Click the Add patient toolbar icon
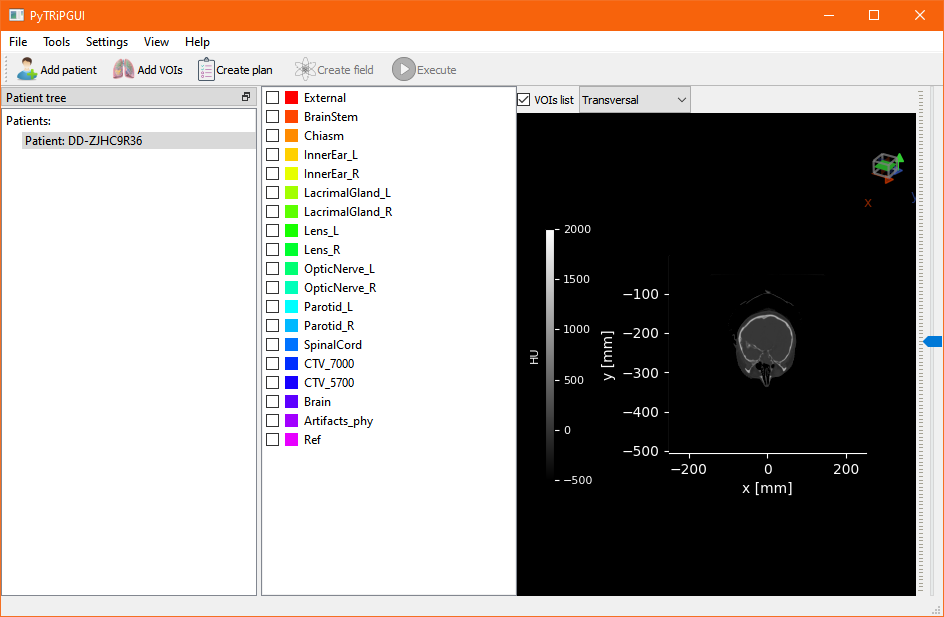This screenshot has width=944, height=617. point(24,69)
